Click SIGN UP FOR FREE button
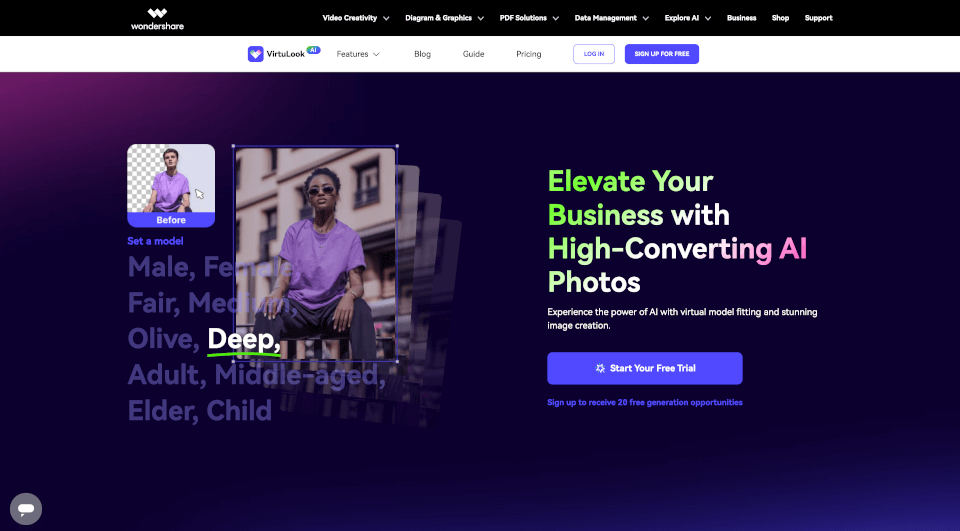 click(662, 54)
